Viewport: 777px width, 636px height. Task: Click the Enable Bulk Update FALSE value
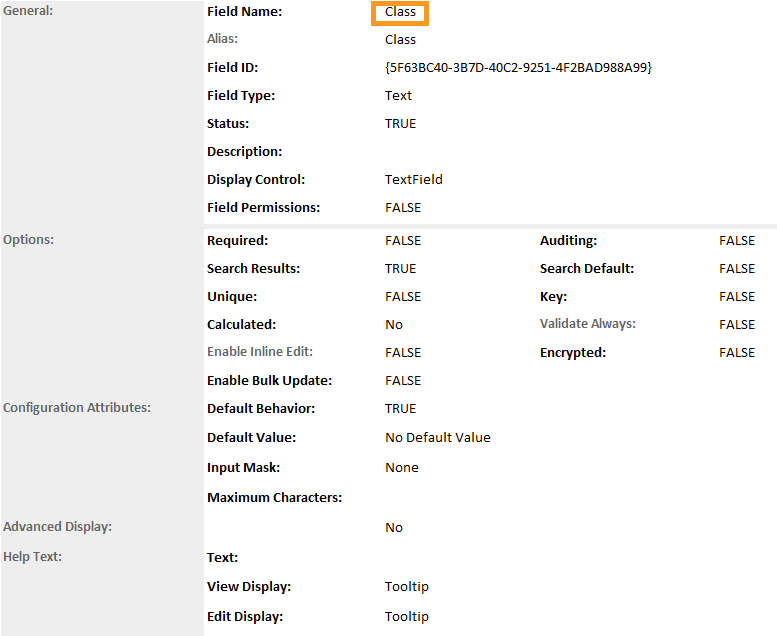(403, 381)
